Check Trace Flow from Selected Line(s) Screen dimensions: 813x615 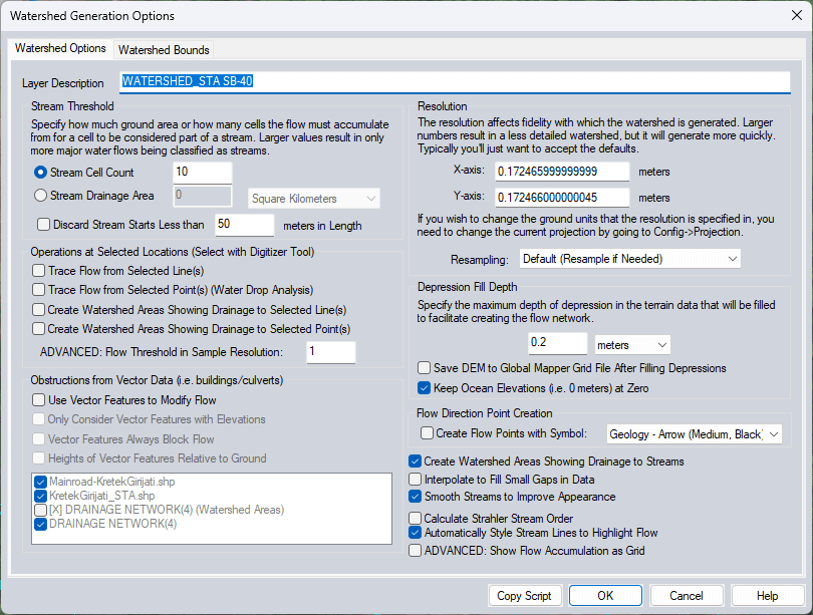coord(39,270)
